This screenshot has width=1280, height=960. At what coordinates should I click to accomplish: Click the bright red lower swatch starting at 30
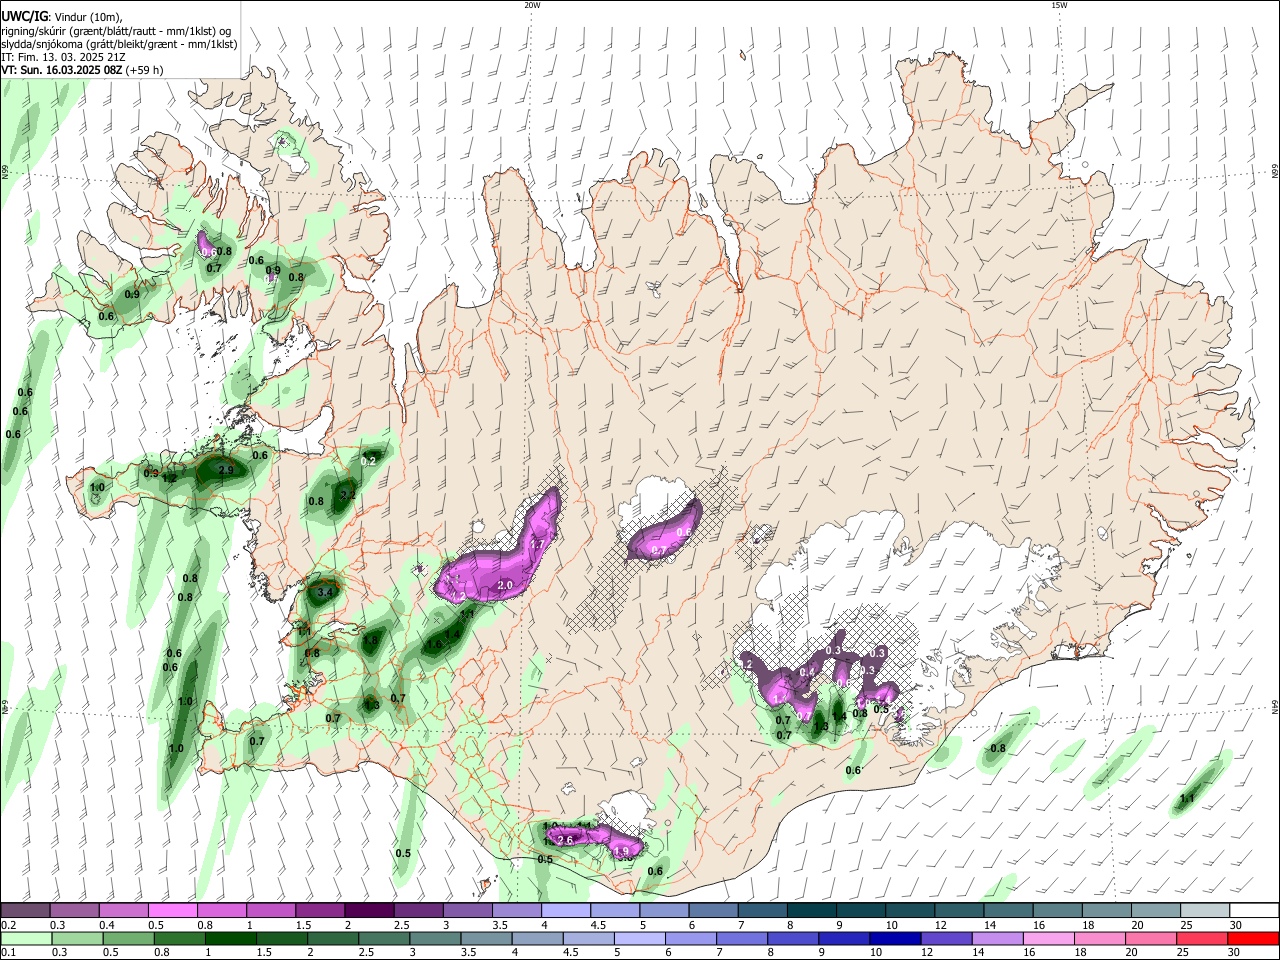coord(1253,939)
